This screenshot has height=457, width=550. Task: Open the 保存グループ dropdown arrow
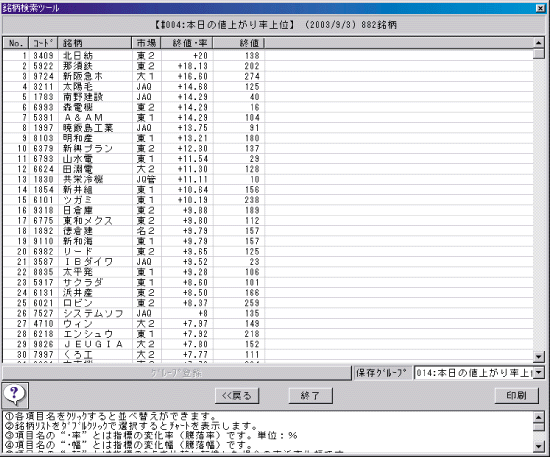click(x=539, y=372)
